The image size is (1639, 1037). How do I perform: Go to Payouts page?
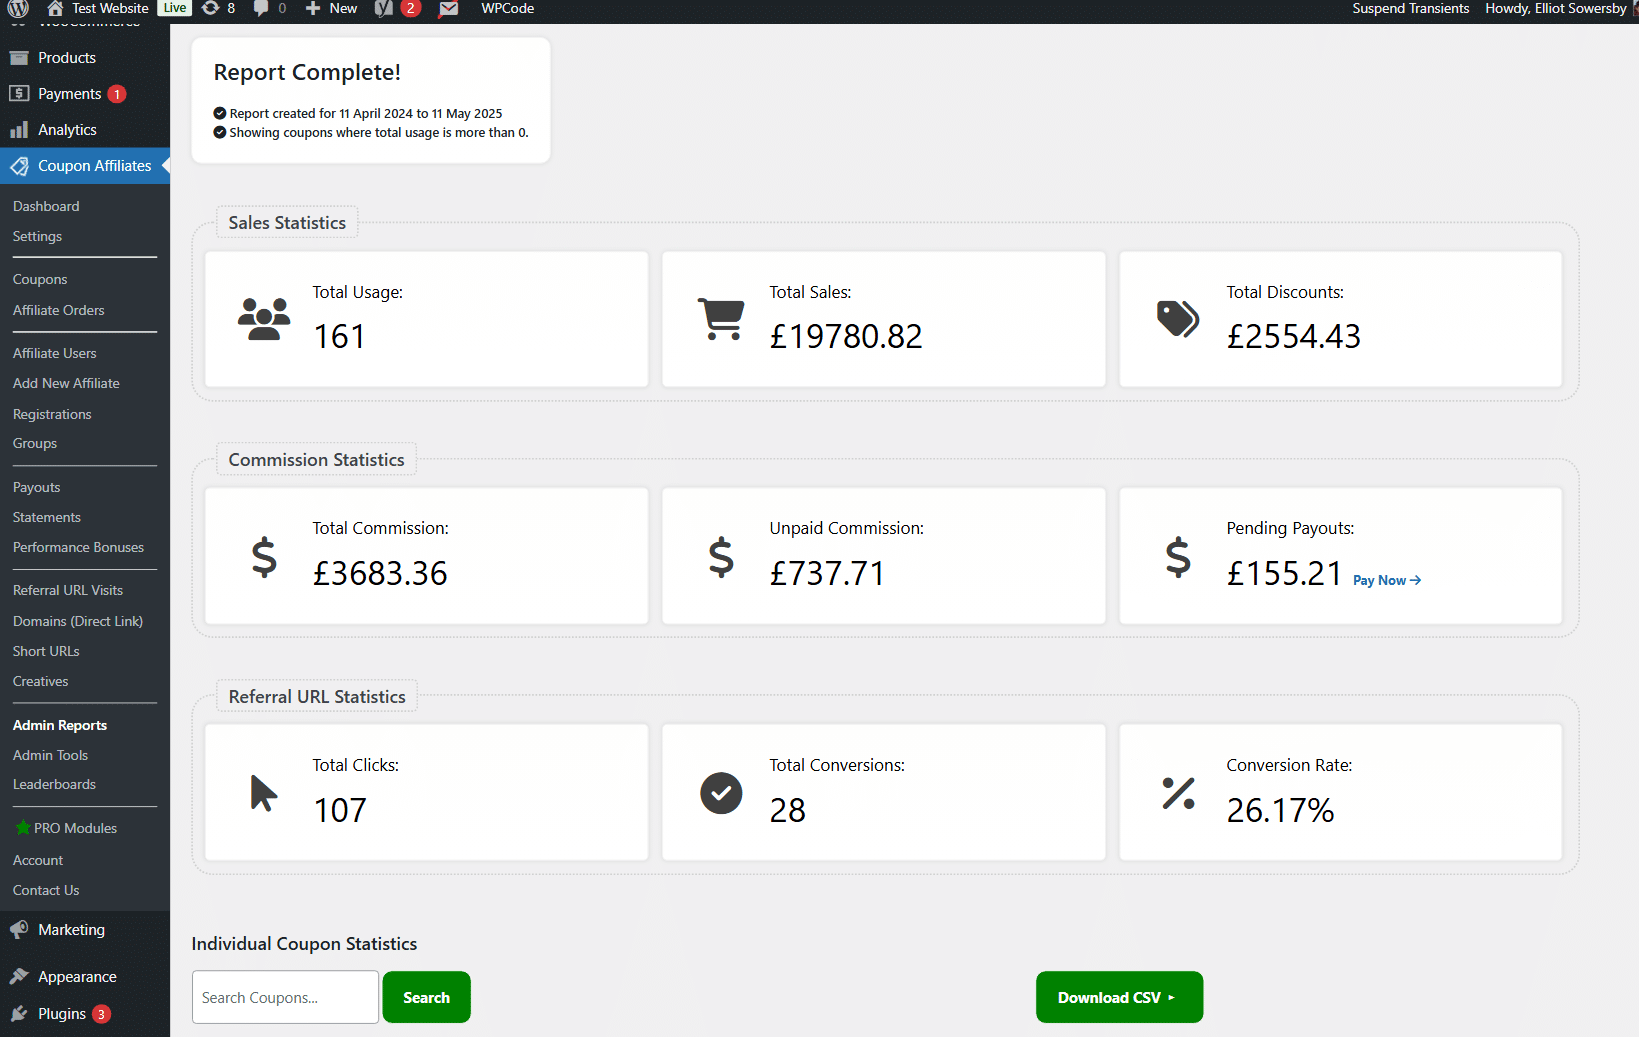coord(36,487)
